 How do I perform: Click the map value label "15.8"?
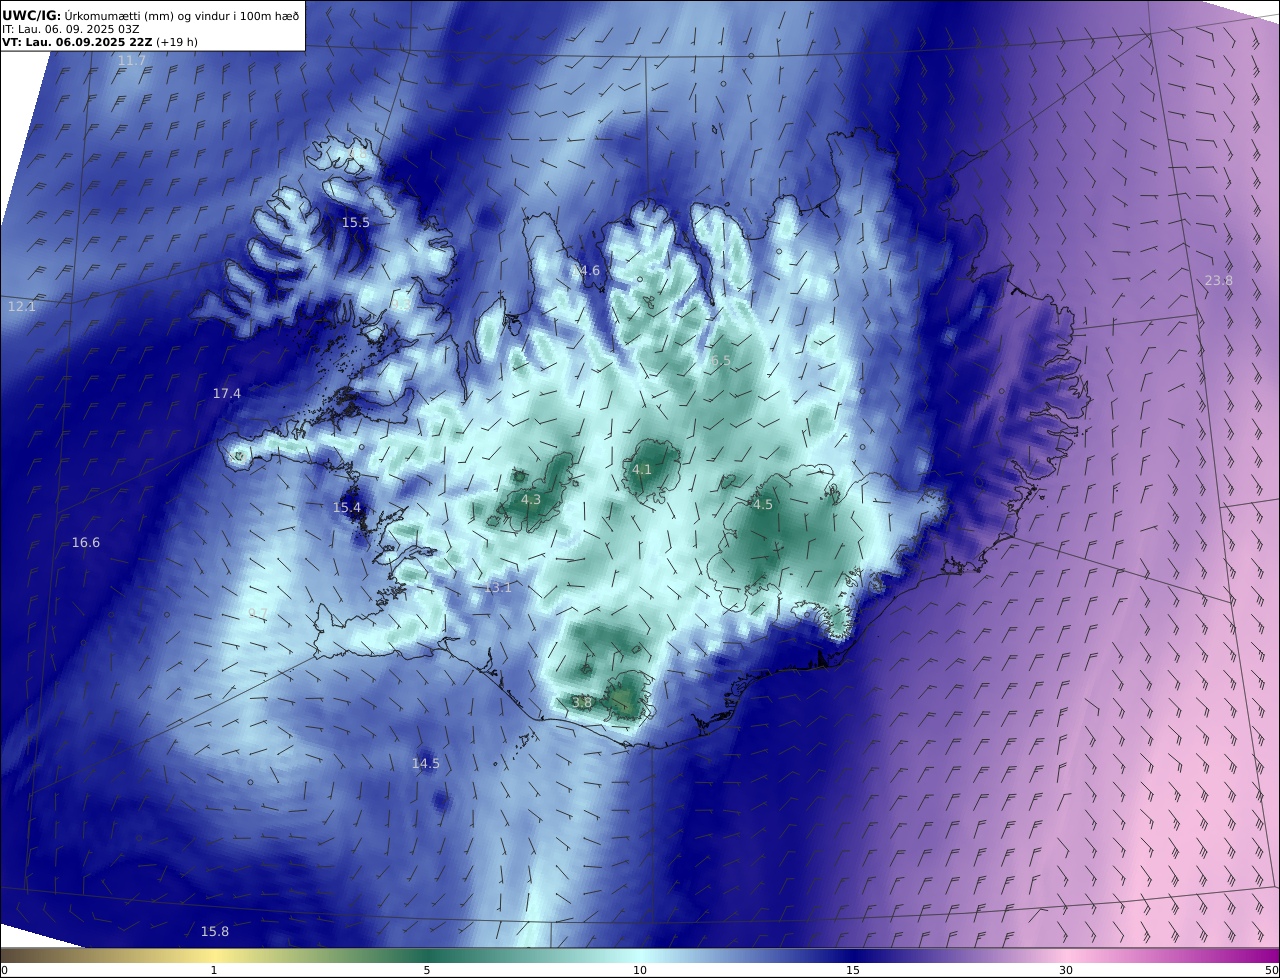coord(215,932)
